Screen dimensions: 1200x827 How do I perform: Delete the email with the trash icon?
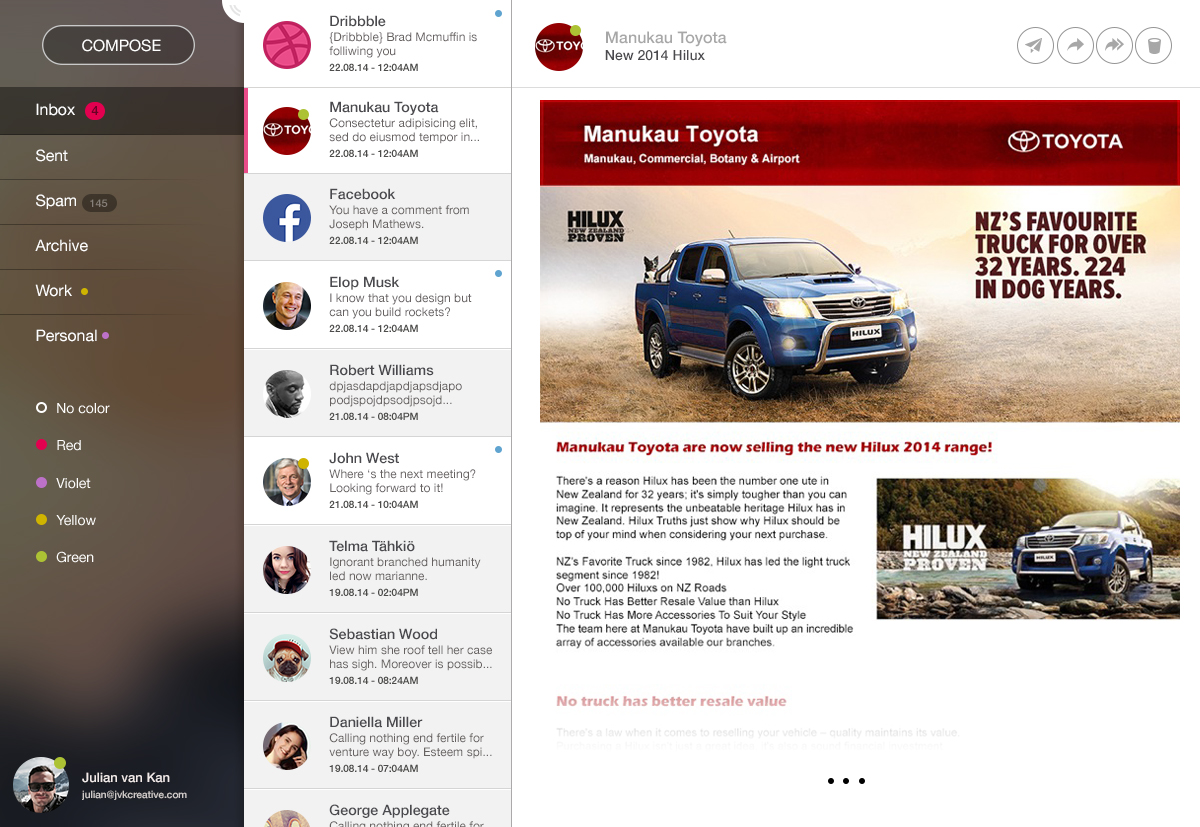click(1153, 45)
